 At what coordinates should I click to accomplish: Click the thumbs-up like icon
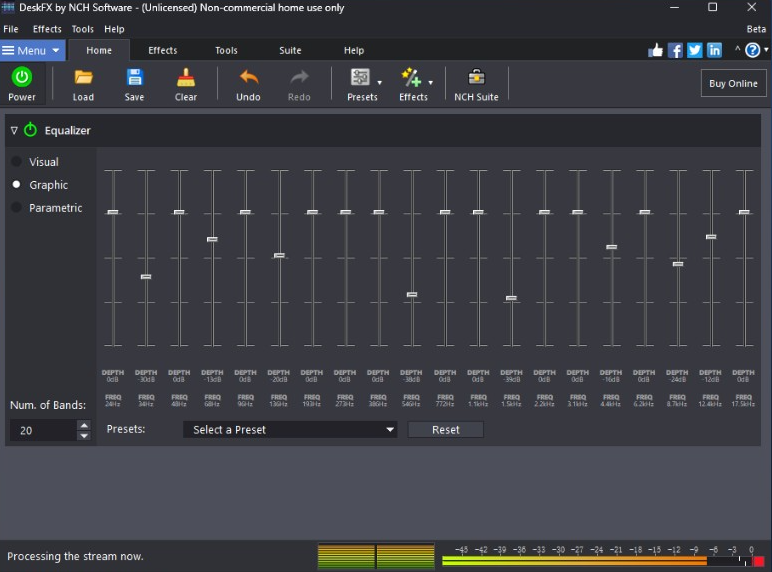pyautogui.click(x=656, y=50)
